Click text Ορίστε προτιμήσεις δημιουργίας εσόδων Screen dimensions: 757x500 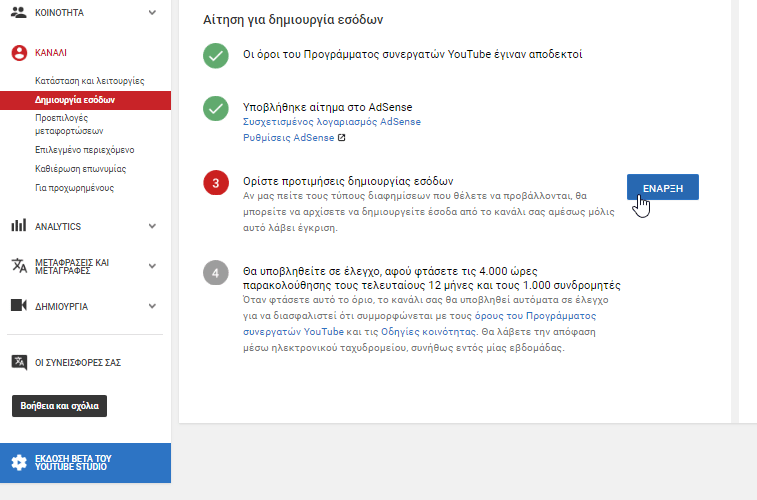(348, 181)
